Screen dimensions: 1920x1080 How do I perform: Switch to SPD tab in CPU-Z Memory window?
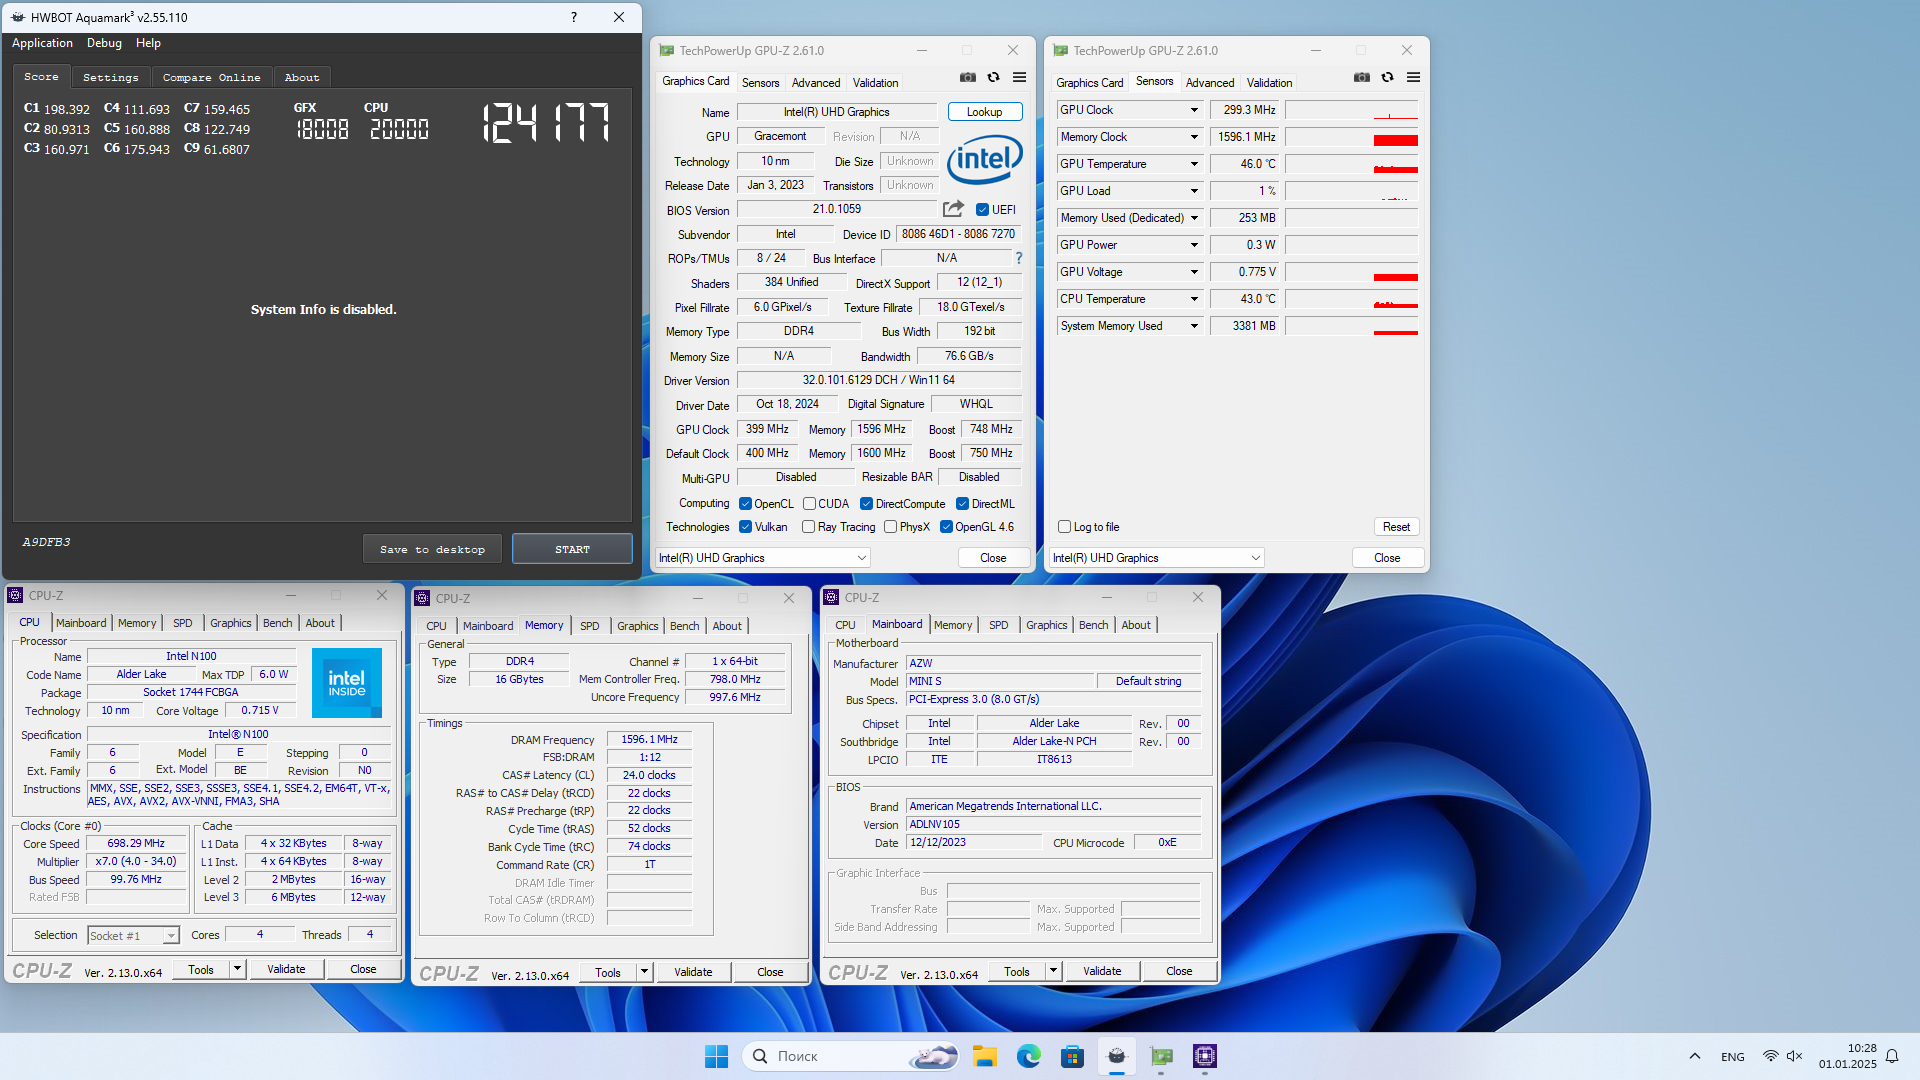point(589,626)
